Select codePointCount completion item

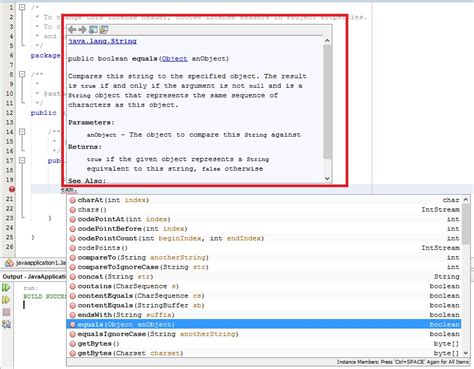[264, 238]
